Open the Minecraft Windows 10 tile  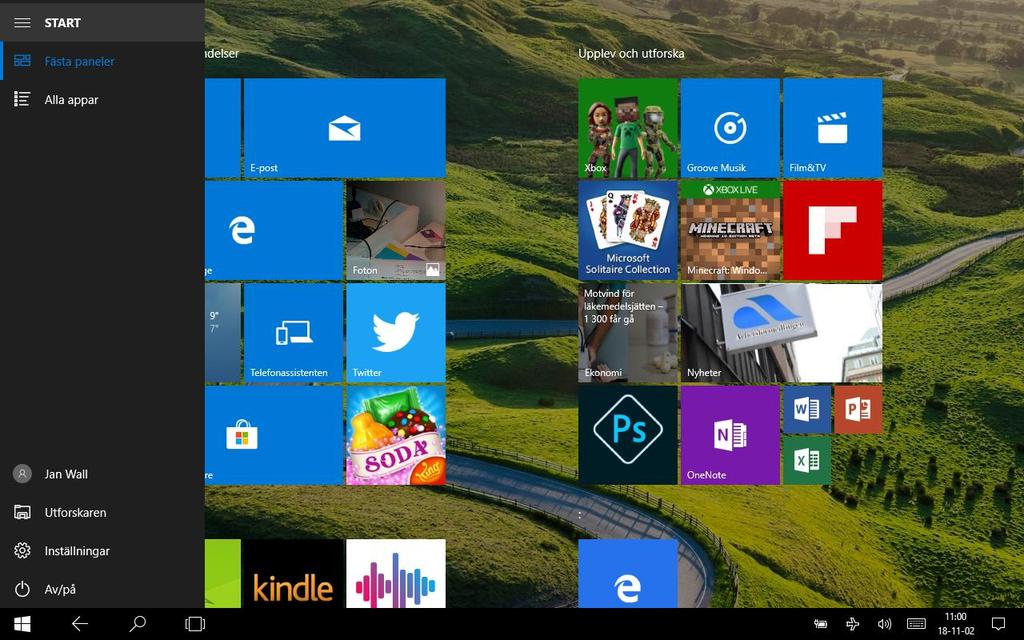(730, 231)
